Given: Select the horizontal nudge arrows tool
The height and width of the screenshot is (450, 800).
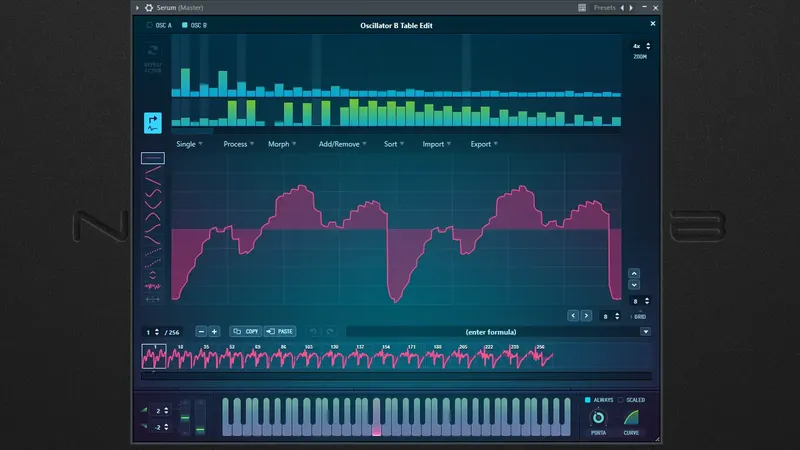Looking at the screenshot, I should (x=153, y=299).
